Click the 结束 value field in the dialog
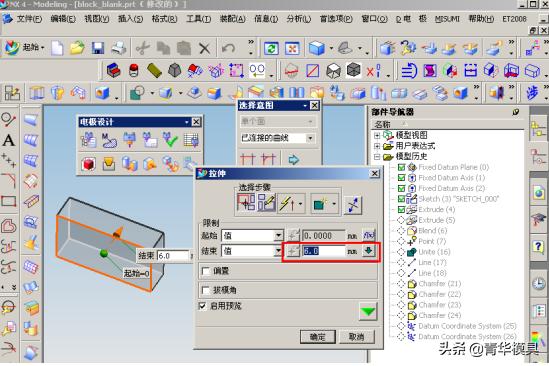549x366 pixels. point(324,251)
